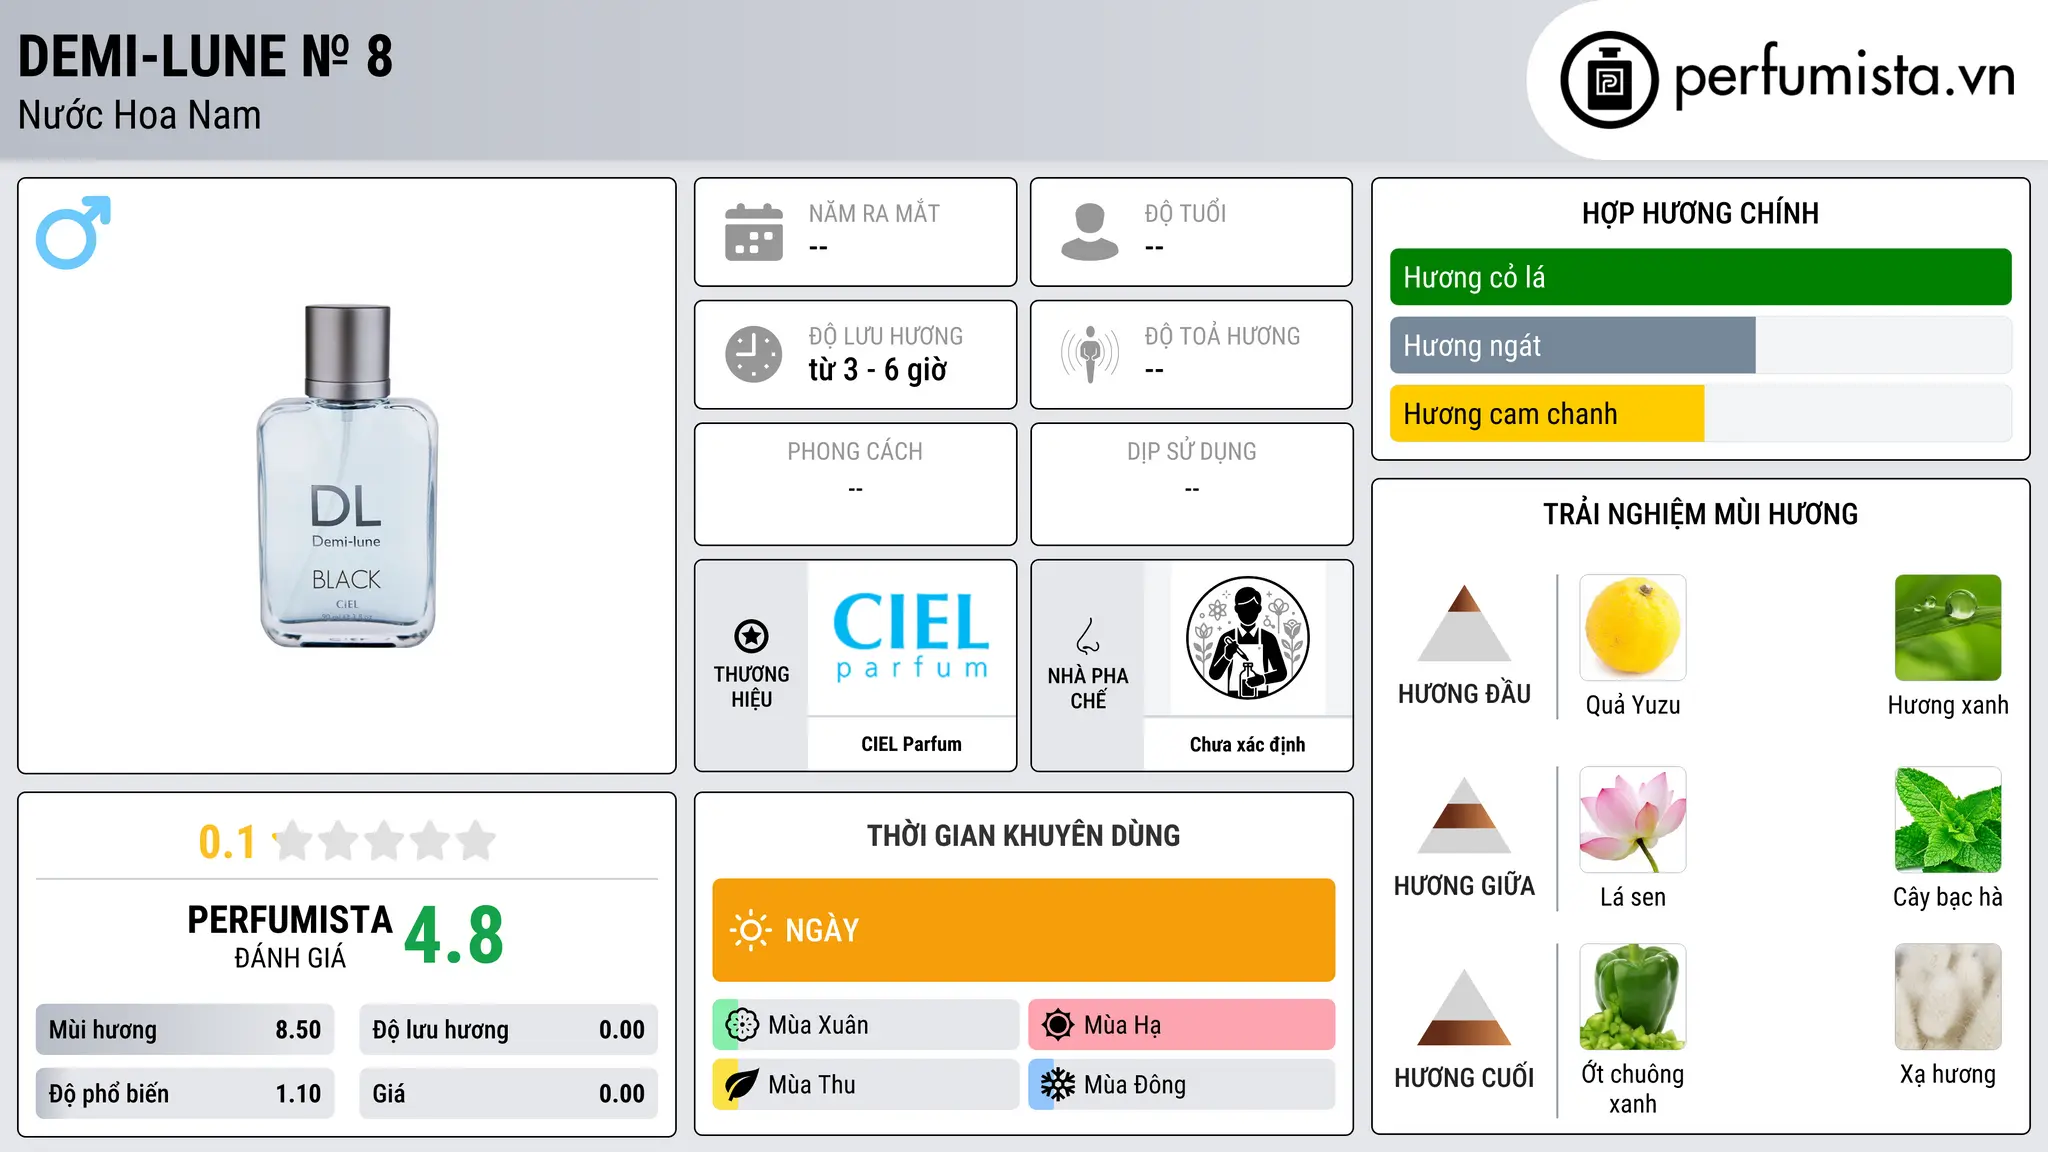Click the Dịp sử dụng card

click(x=1191, y=484)
